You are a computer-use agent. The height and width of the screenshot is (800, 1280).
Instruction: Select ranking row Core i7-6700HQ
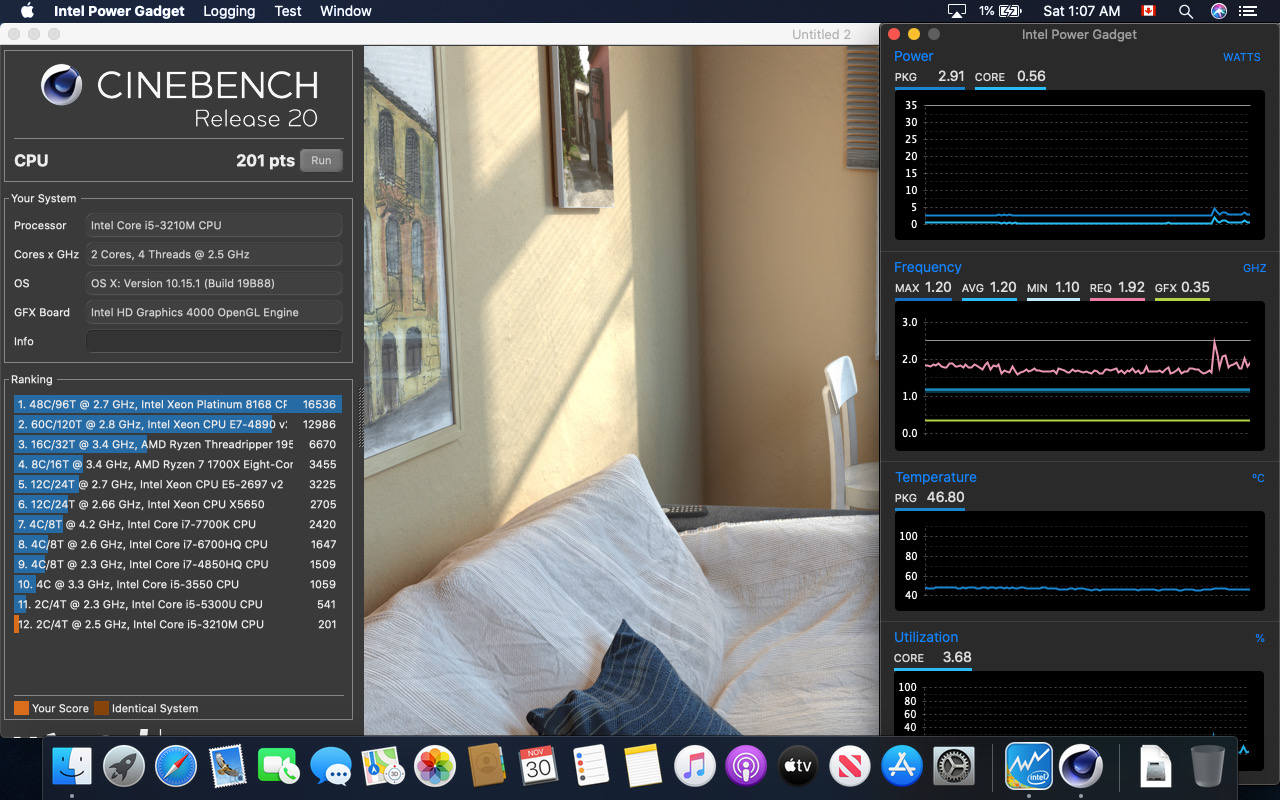(178, 544)
